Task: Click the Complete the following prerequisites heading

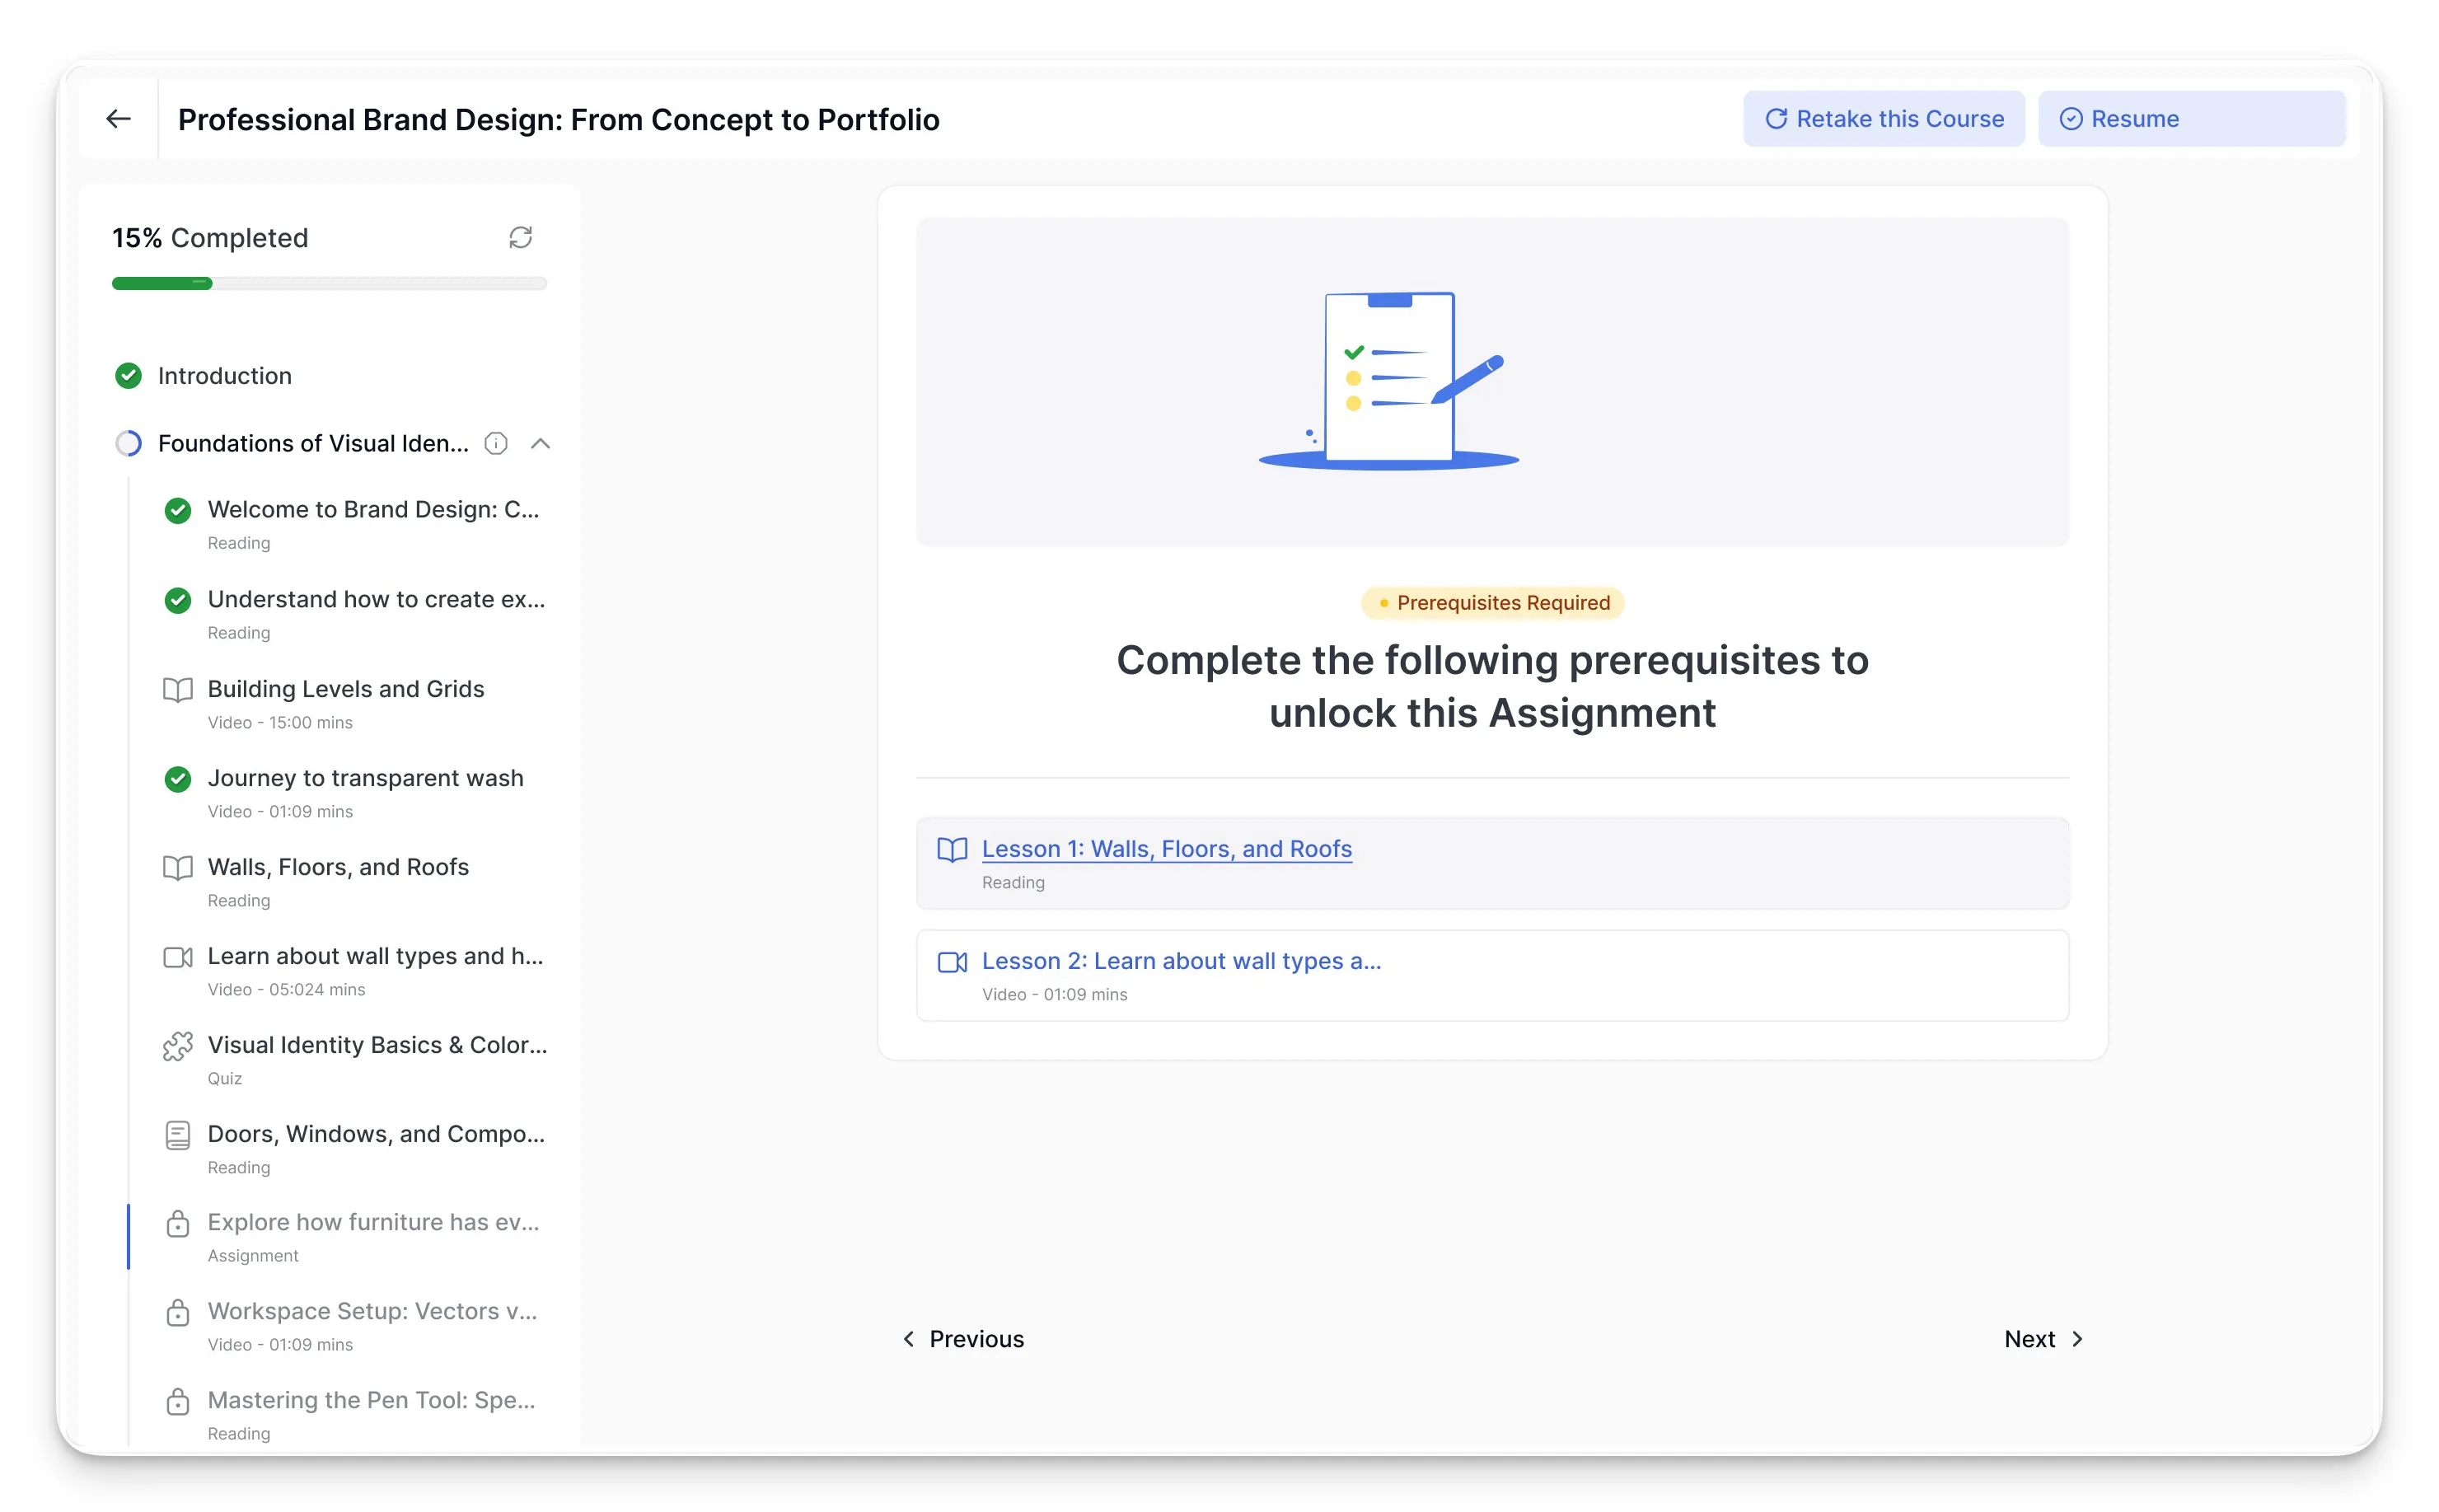Action: tap(1492, 687)
